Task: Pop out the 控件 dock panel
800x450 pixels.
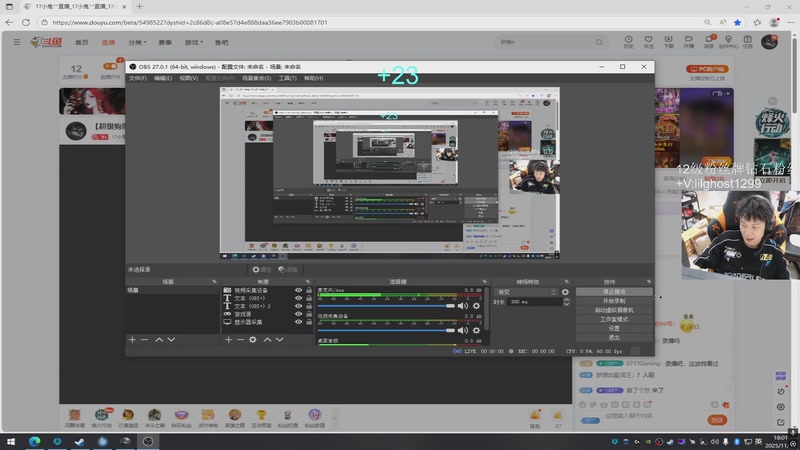Action: [x=649, y=282]
